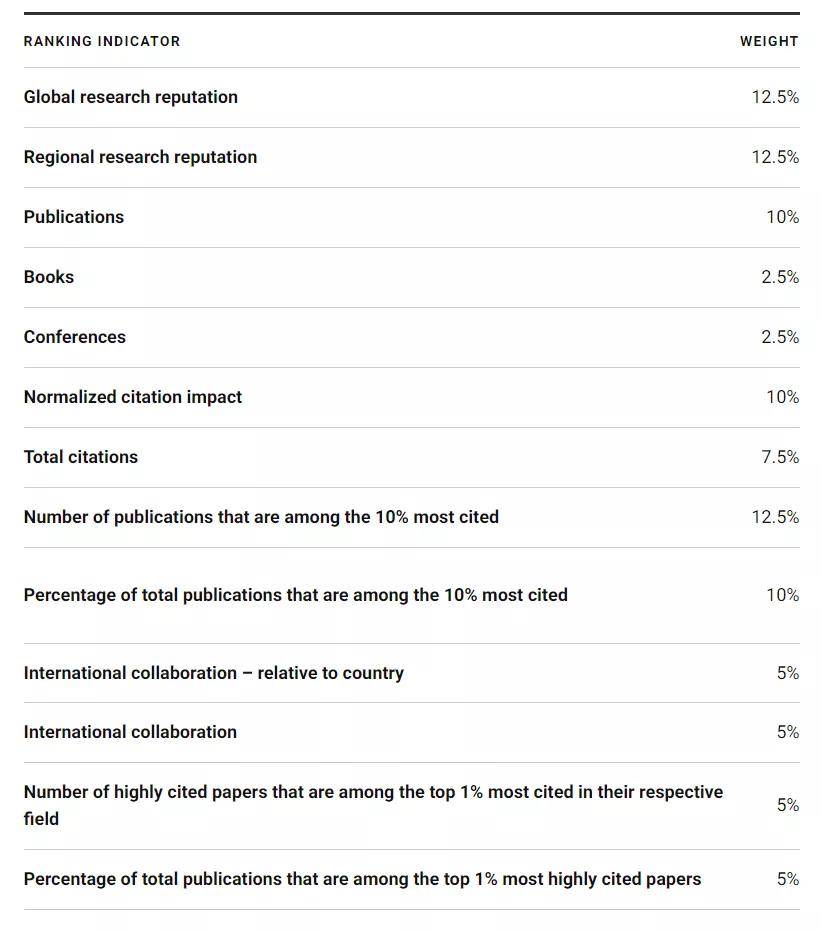Select the Global research reputation row label
Screen dimensions: 822x930
(x=131, y=97)
